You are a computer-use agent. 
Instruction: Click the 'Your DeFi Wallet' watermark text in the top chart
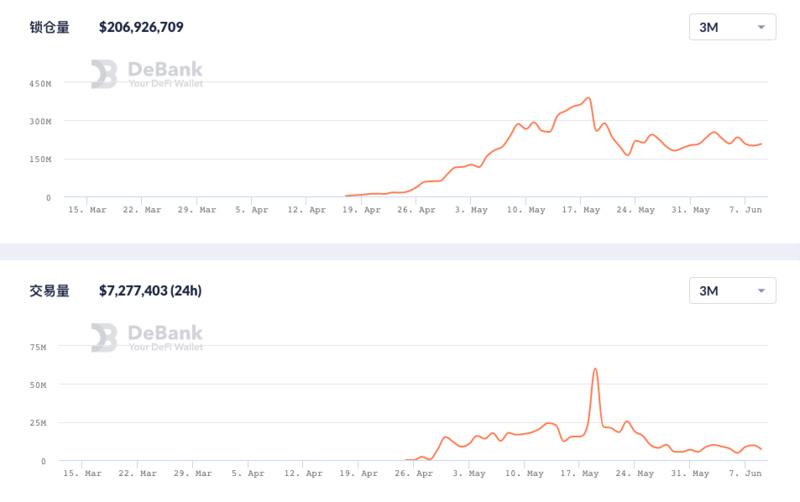[x=166, y=84]
